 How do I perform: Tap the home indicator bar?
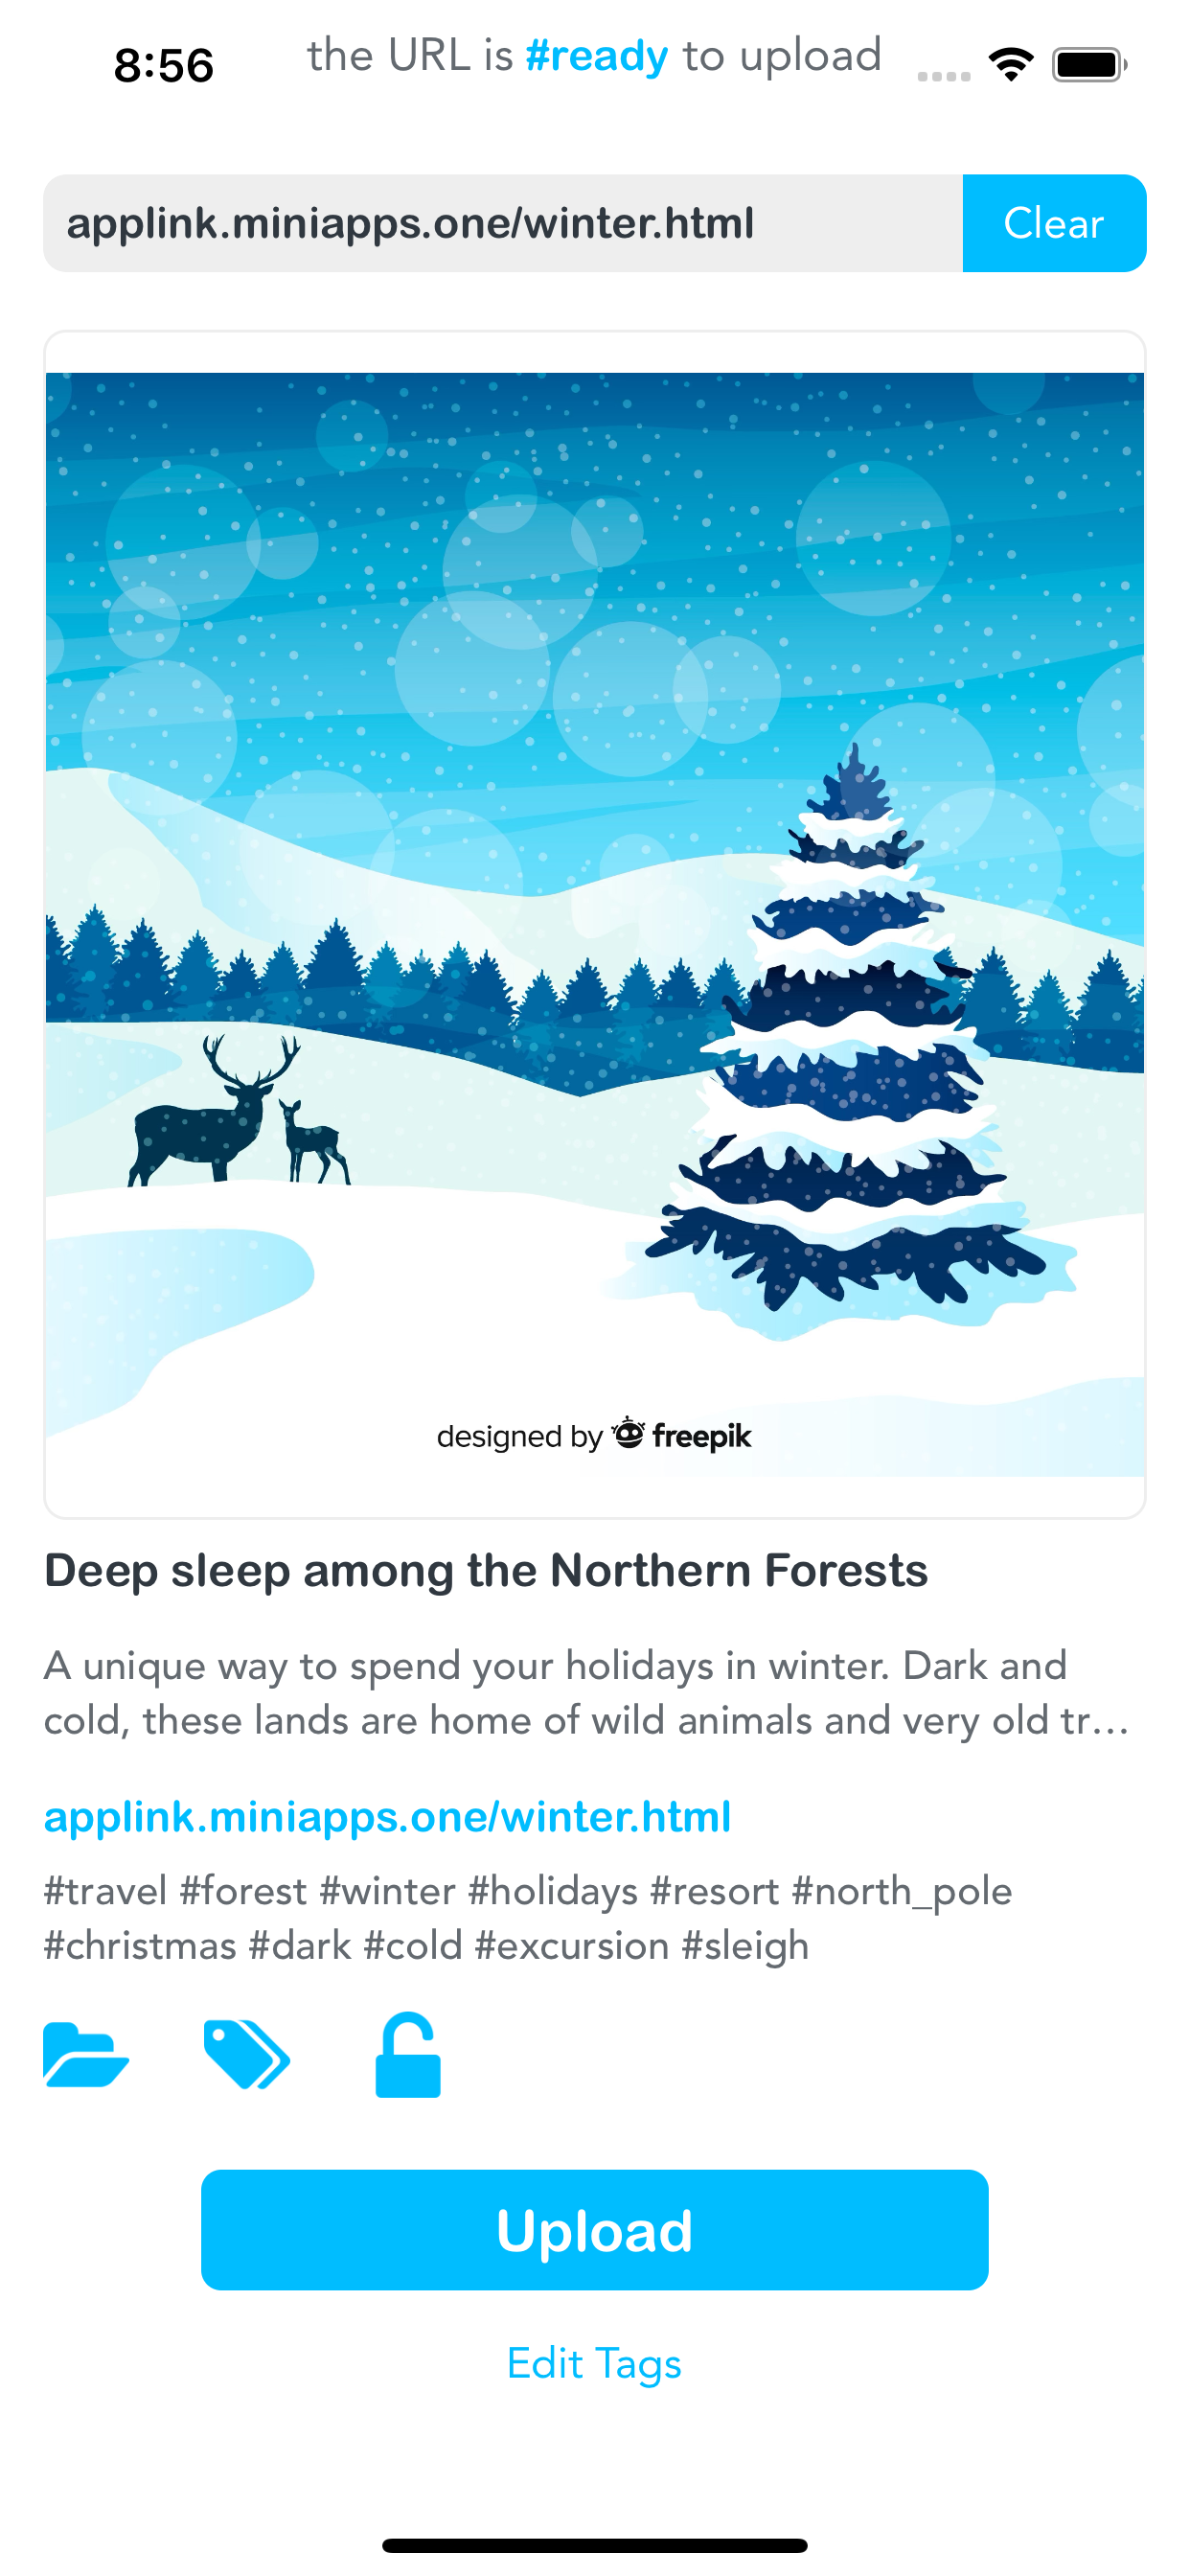pyautogui.click(x=594, y=2545)
